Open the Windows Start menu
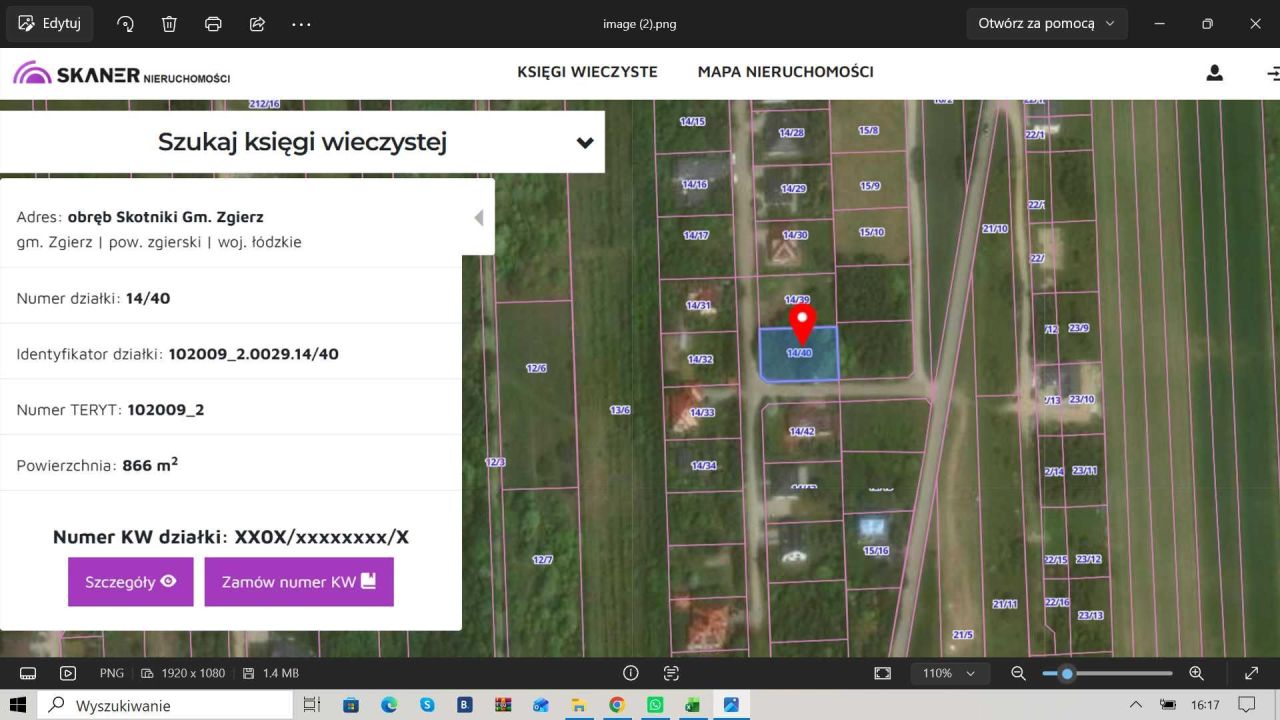1280x720 pixels. [17, 705]
